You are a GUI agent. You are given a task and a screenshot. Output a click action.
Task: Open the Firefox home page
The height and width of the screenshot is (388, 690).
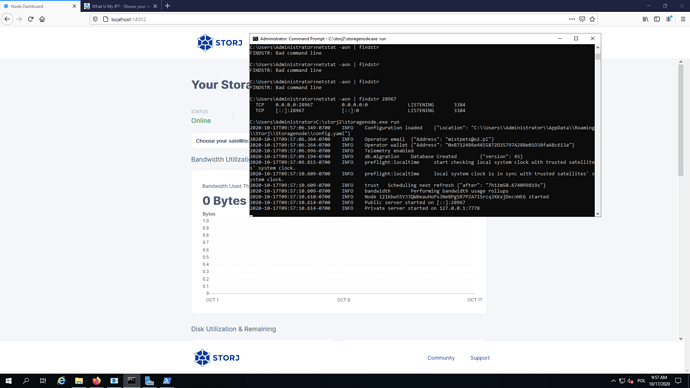[x=42, y=19]
